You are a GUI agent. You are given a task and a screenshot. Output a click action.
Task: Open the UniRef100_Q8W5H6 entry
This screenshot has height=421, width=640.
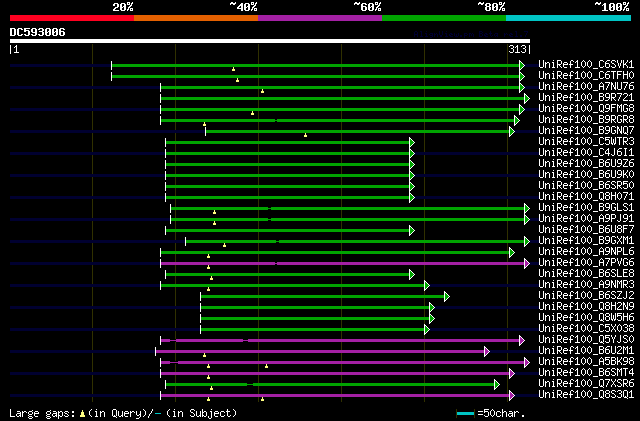pos(586,318)
